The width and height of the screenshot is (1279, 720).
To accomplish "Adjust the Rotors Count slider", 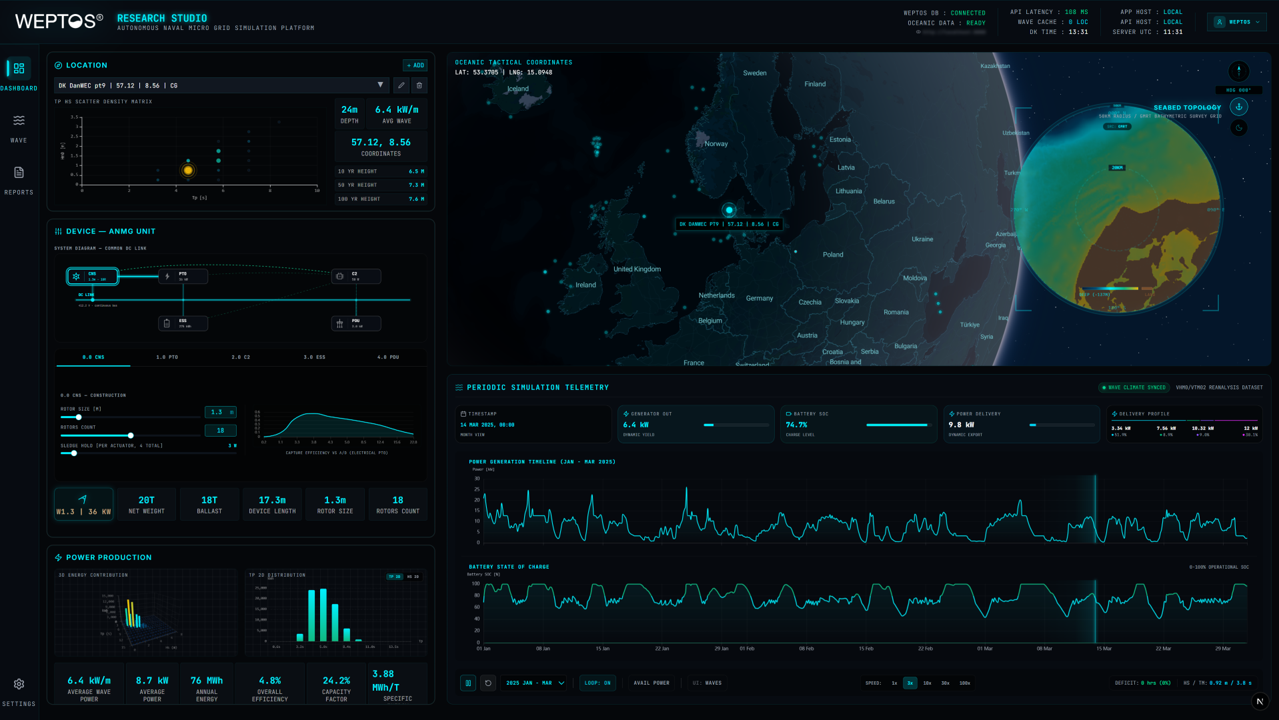I will click(131, 435).
